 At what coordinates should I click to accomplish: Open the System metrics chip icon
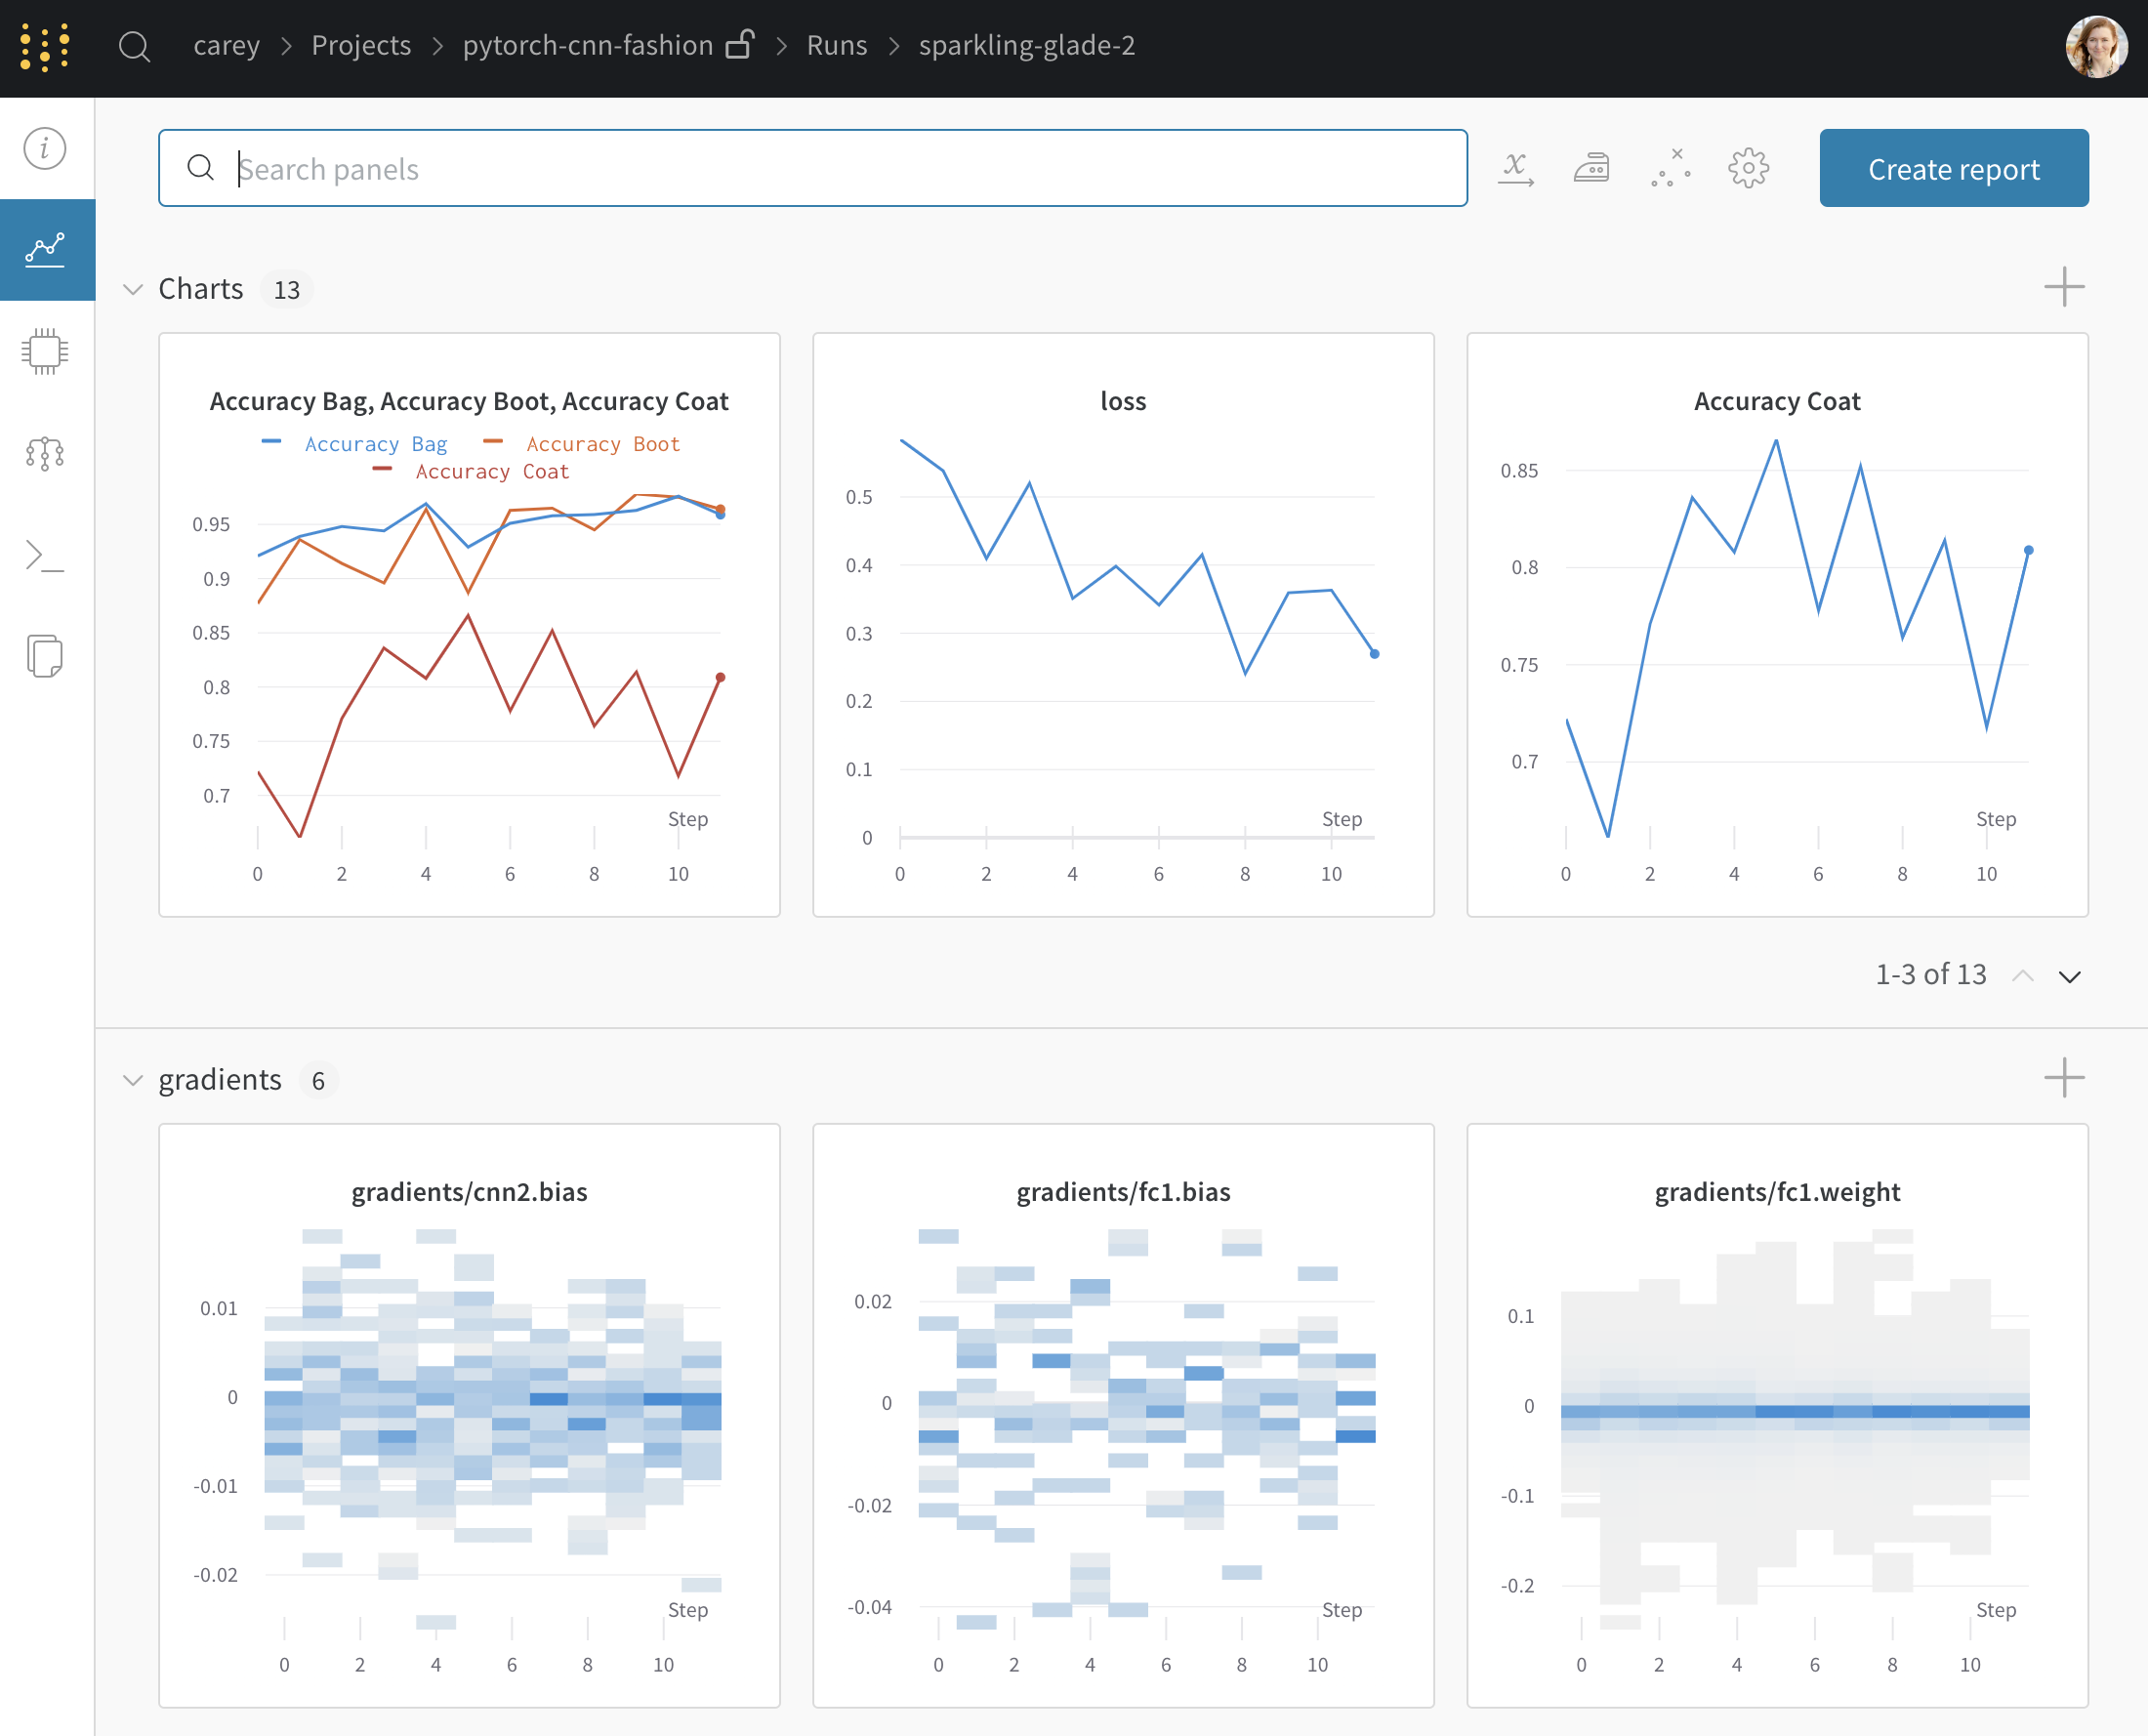pos(45,351)
